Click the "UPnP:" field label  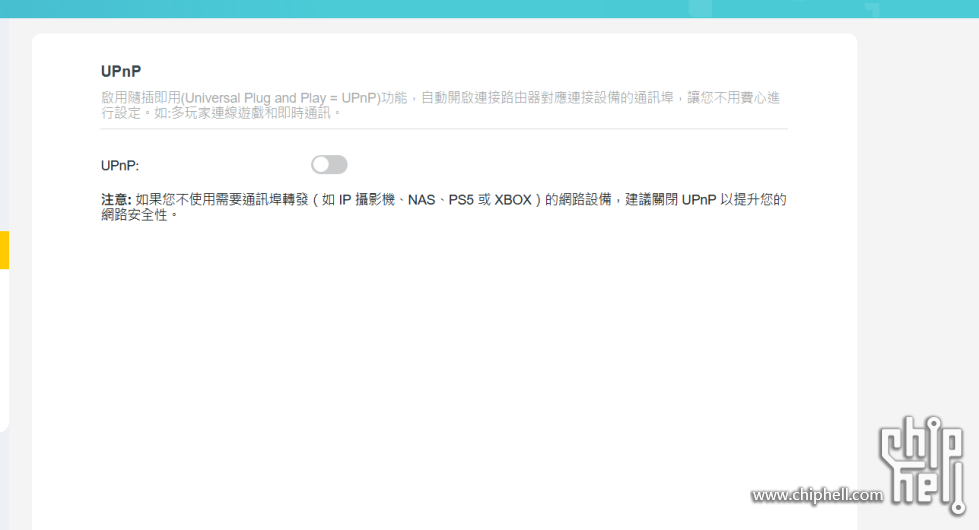pos(120,166)
